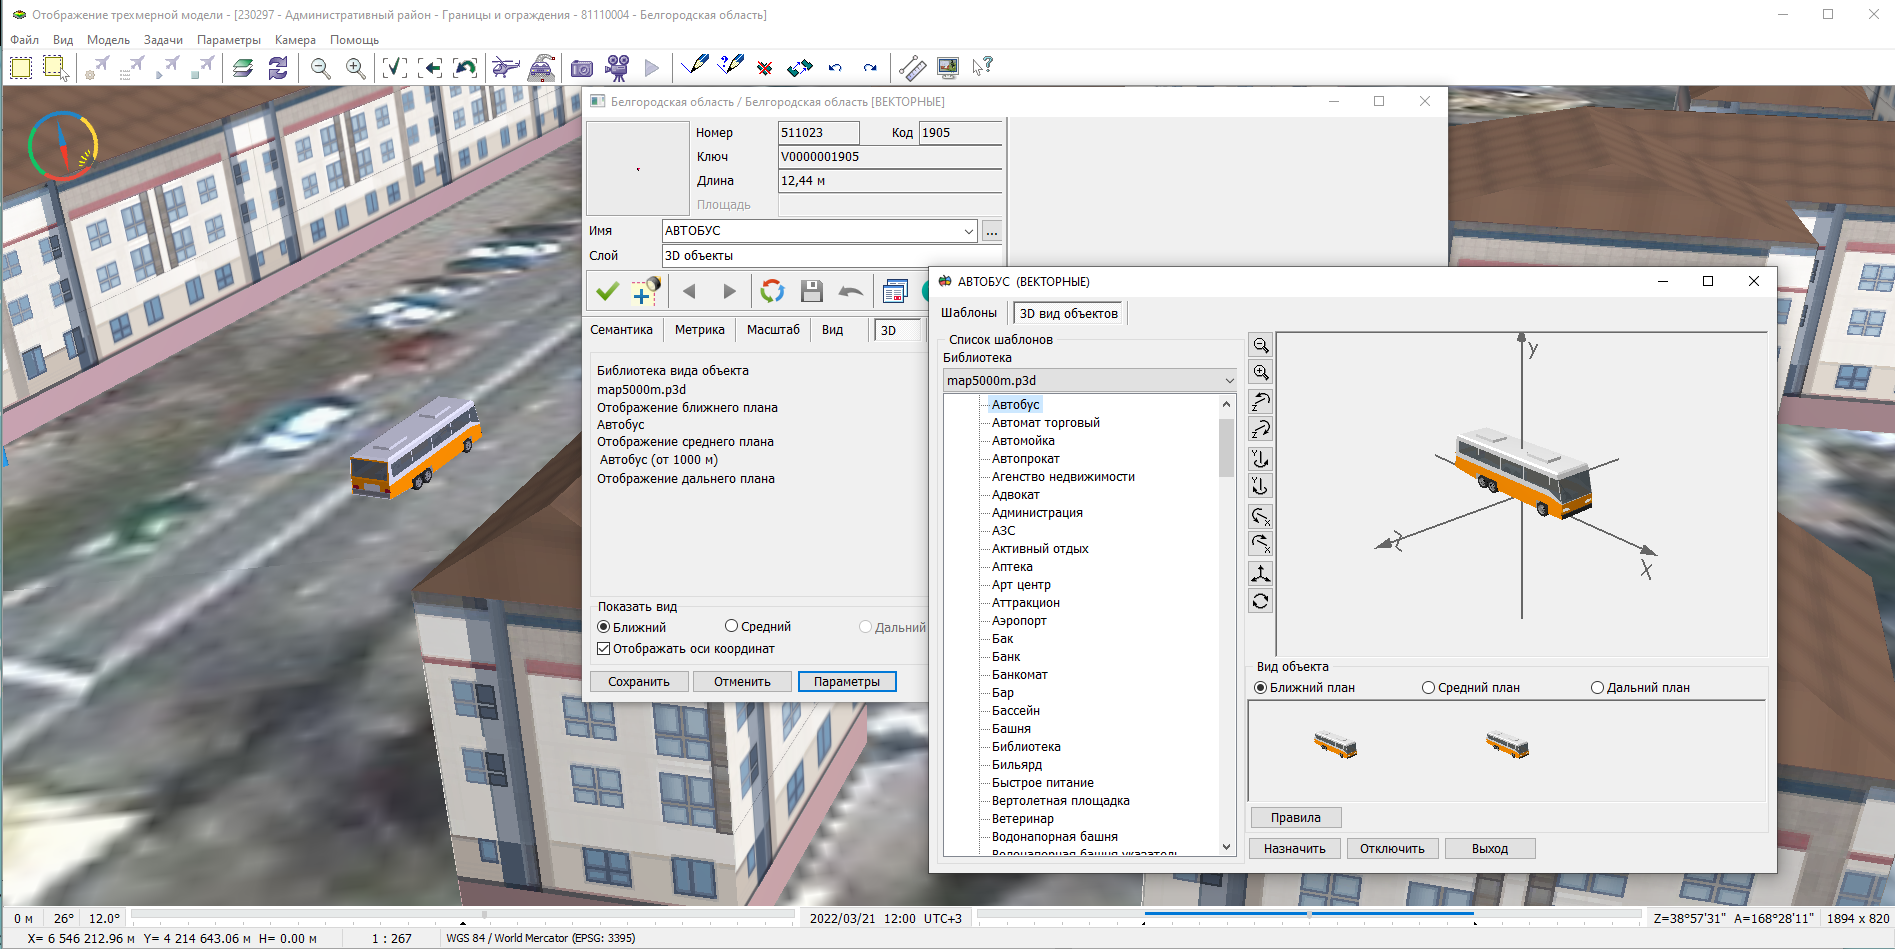Open the map5000m.p3d library dropdown

coord(1229,381)
